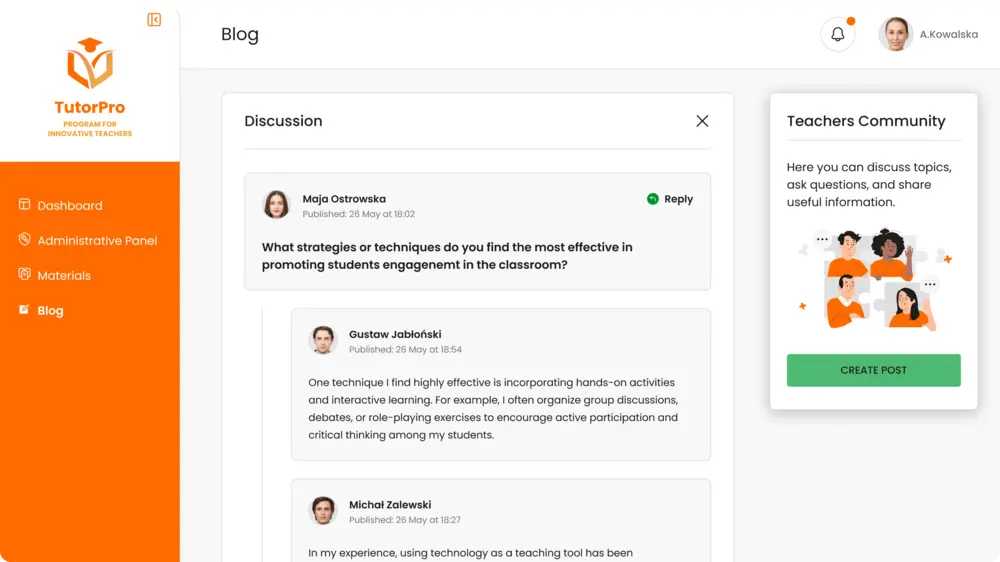This screenshot has width=1000, height=562.
Task: Click the Dashboard icon in the sidebar
Action: tap(24, 205)
